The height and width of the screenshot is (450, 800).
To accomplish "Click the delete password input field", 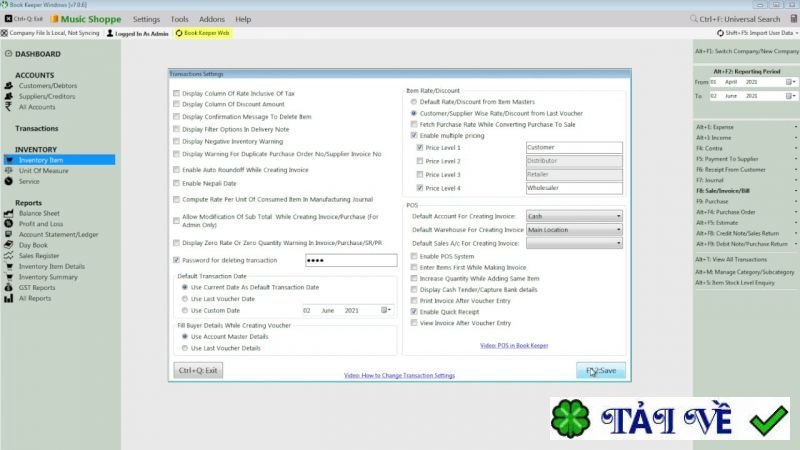I will point(351,260).
